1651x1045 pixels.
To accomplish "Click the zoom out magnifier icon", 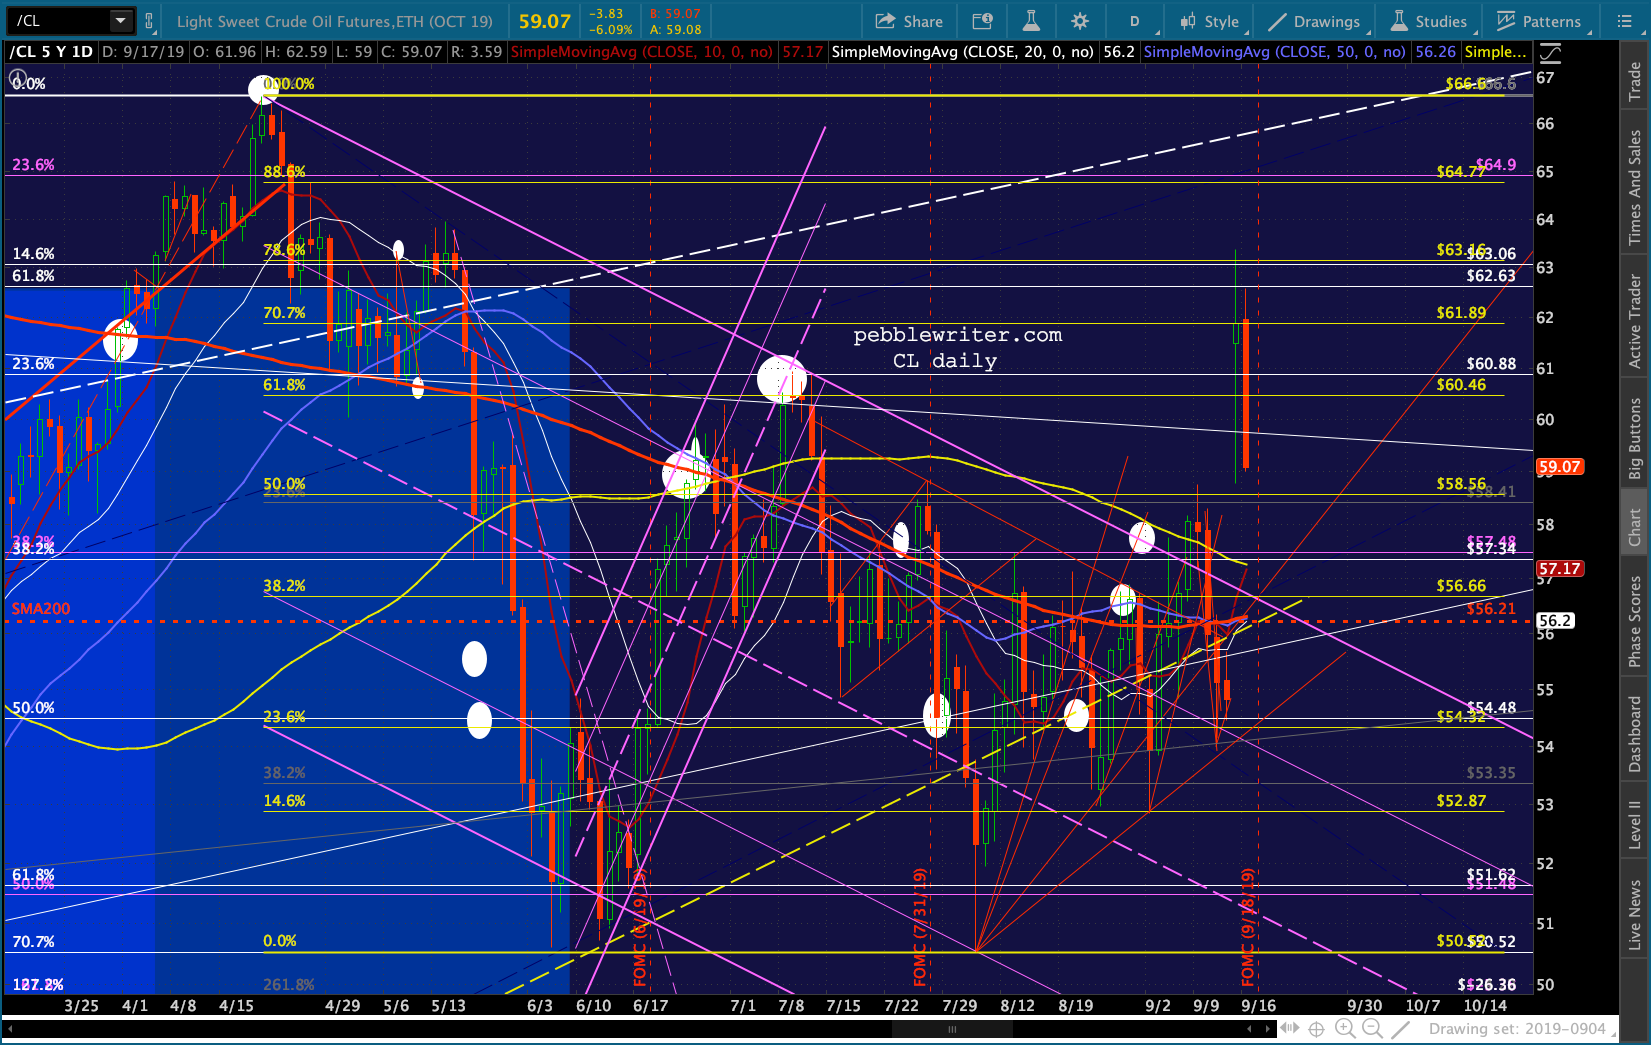I will [1373, 1028].
